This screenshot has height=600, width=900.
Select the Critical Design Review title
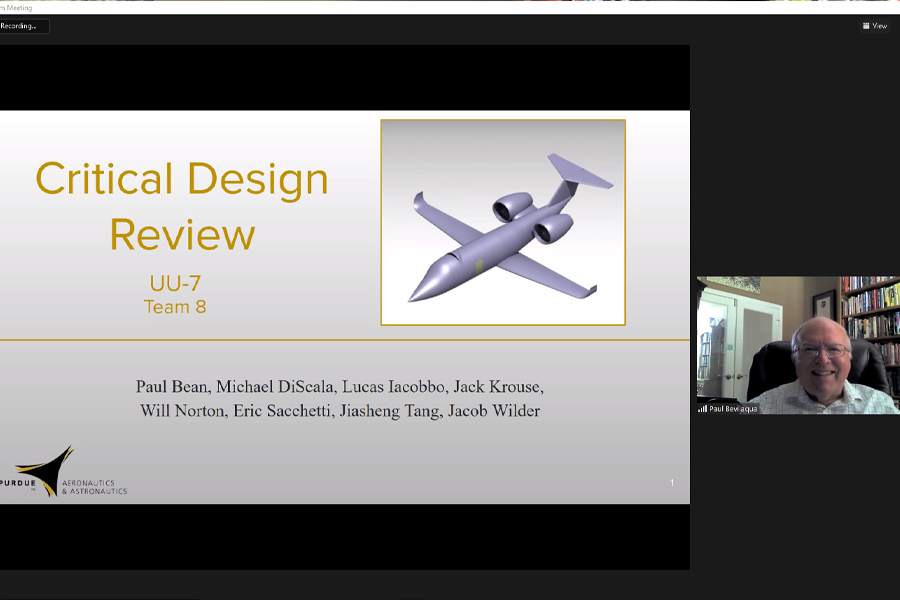tap(182, 206)
